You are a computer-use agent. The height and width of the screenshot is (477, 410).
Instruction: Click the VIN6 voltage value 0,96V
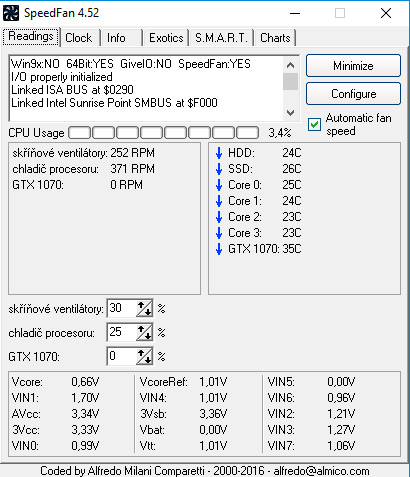click(341, 398)
